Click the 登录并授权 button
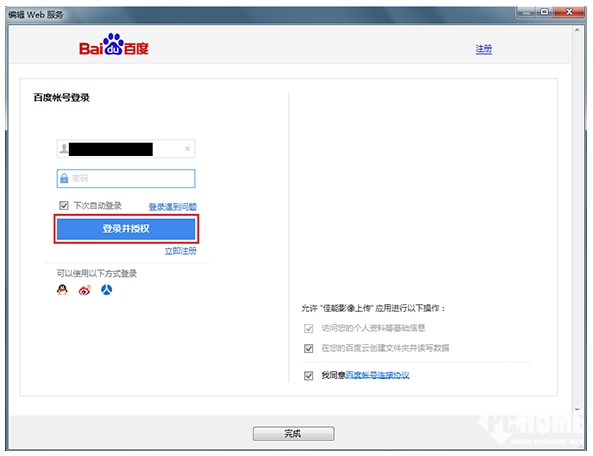The width and height of the screenshot is (593, 456). 126,229
